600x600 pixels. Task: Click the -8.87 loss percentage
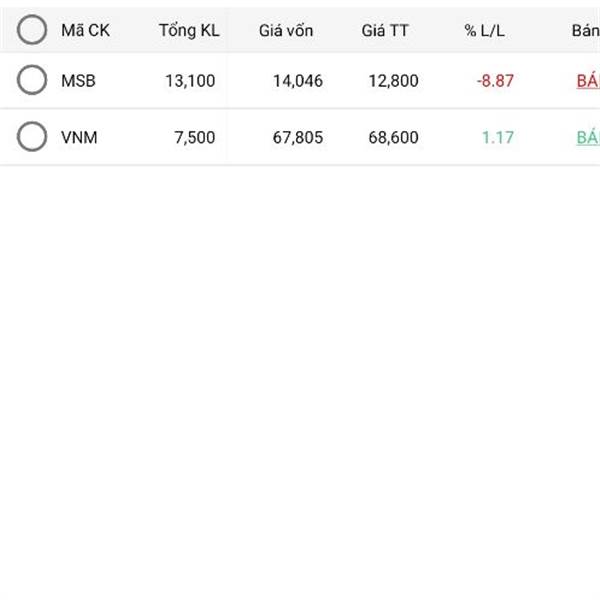(x=495, y=81)
